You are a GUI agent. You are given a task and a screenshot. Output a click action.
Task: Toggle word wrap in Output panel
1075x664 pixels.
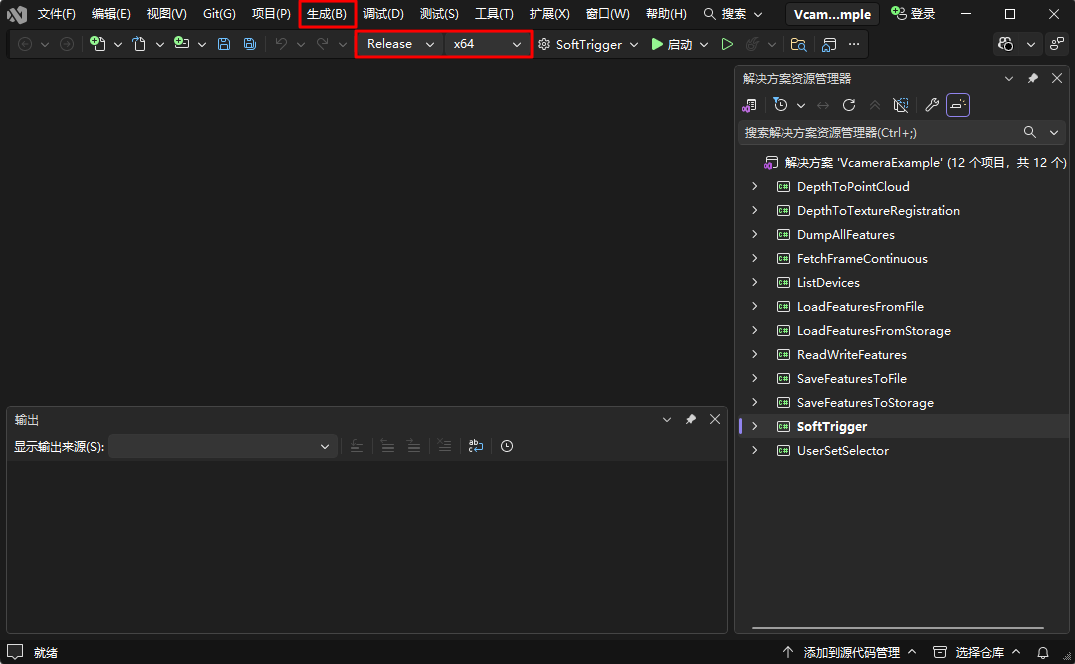[476, 446]
